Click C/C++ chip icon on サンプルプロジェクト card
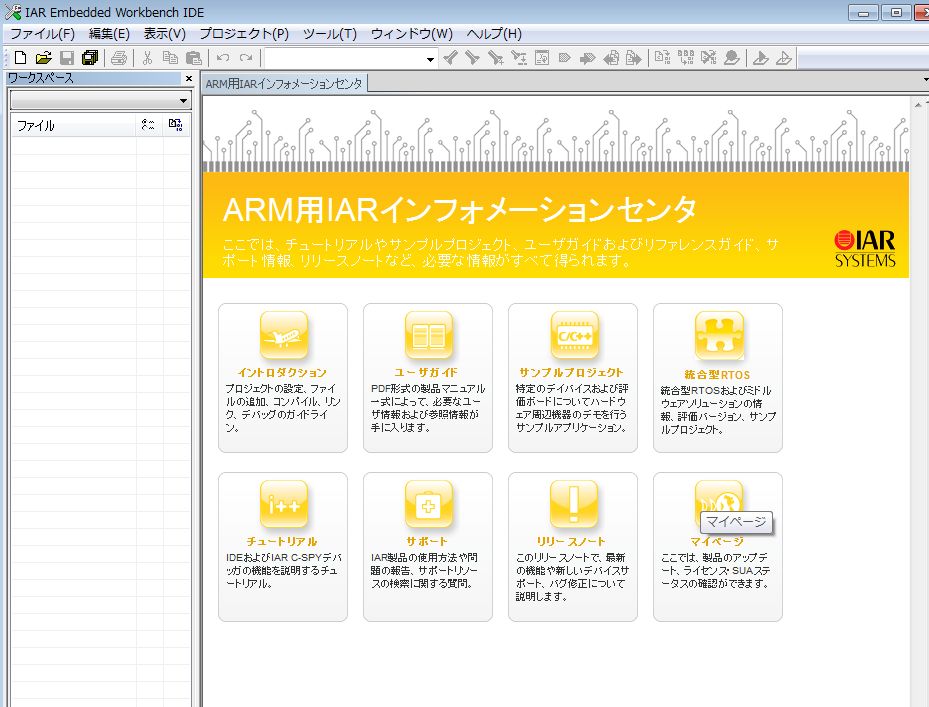 (x=574, y=335)
